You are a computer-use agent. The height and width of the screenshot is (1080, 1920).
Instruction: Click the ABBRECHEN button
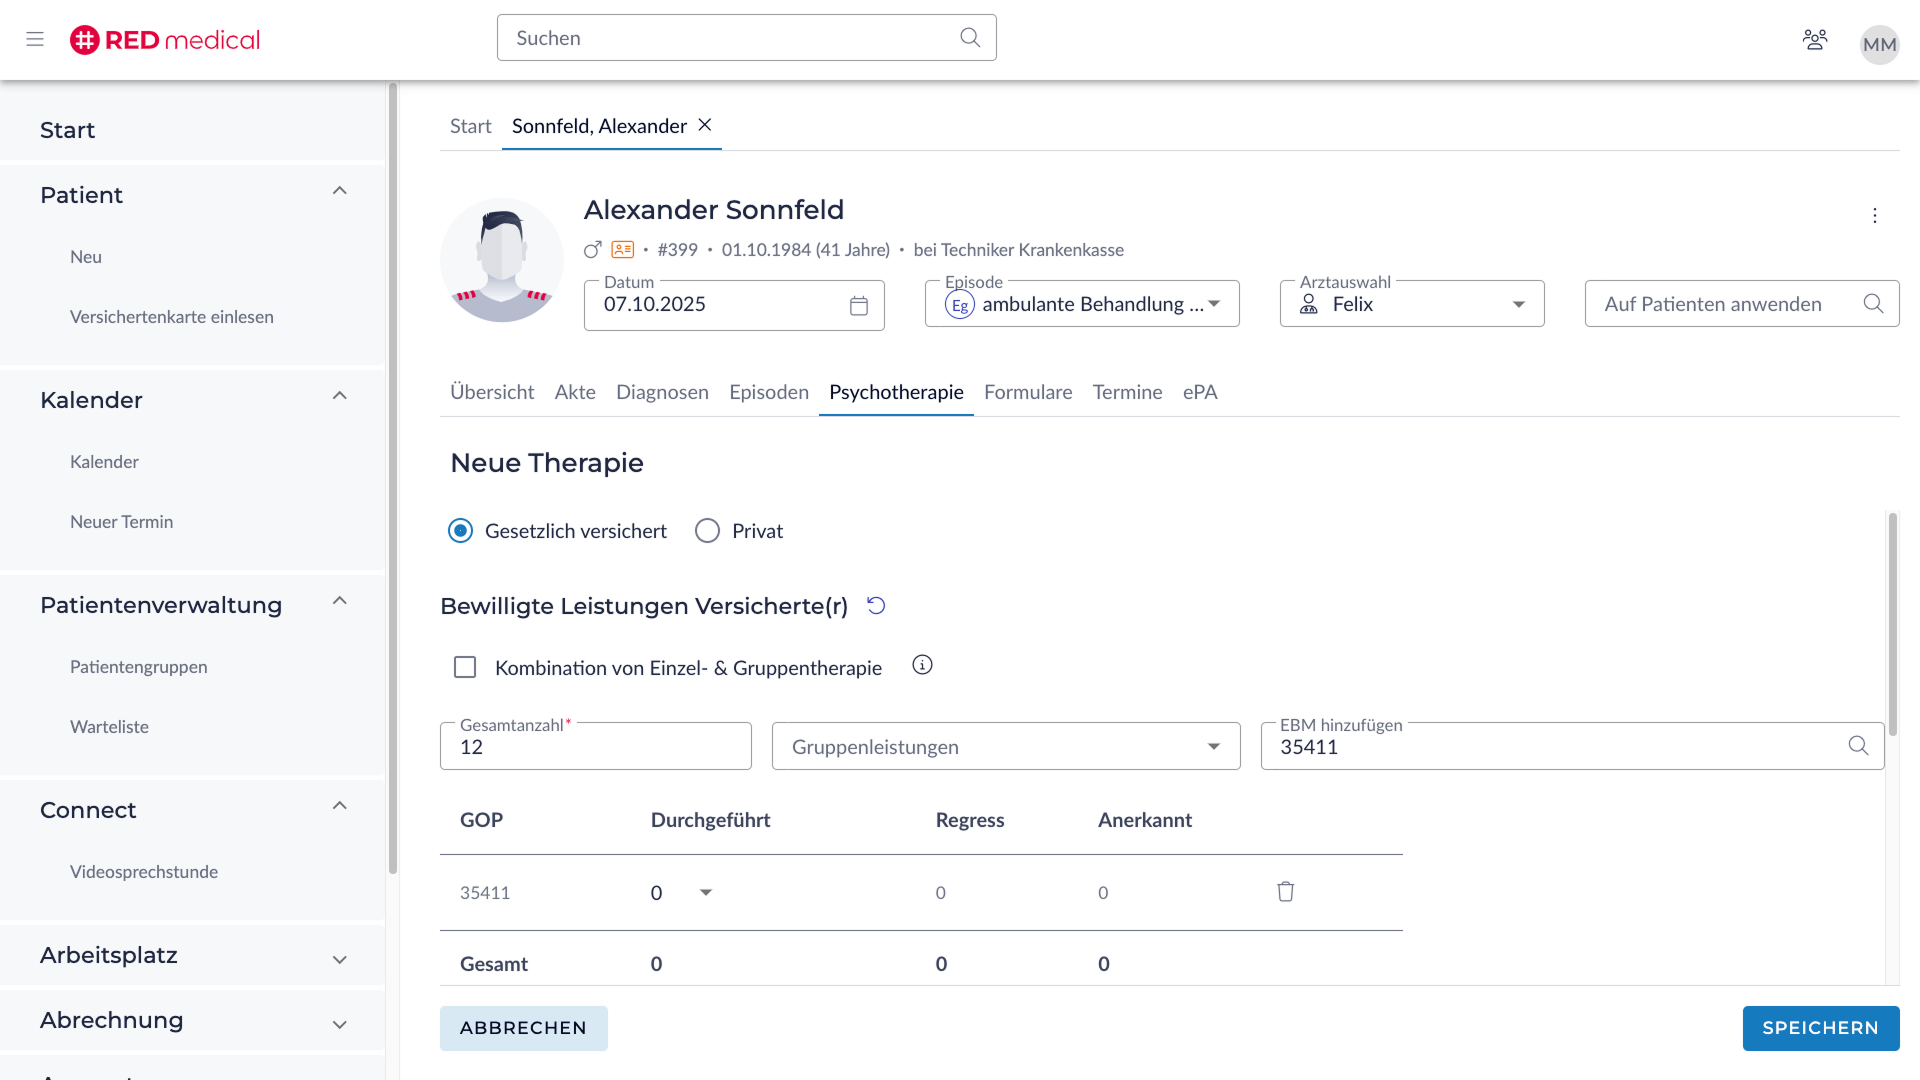click(x=523, y=1028)
